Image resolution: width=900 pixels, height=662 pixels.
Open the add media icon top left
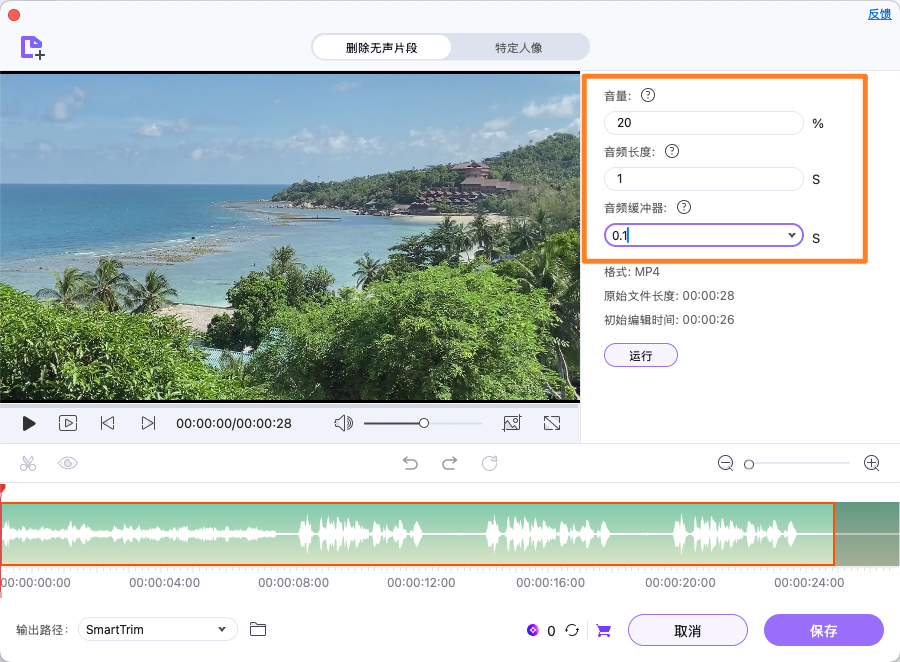click(x=30, y=47)
